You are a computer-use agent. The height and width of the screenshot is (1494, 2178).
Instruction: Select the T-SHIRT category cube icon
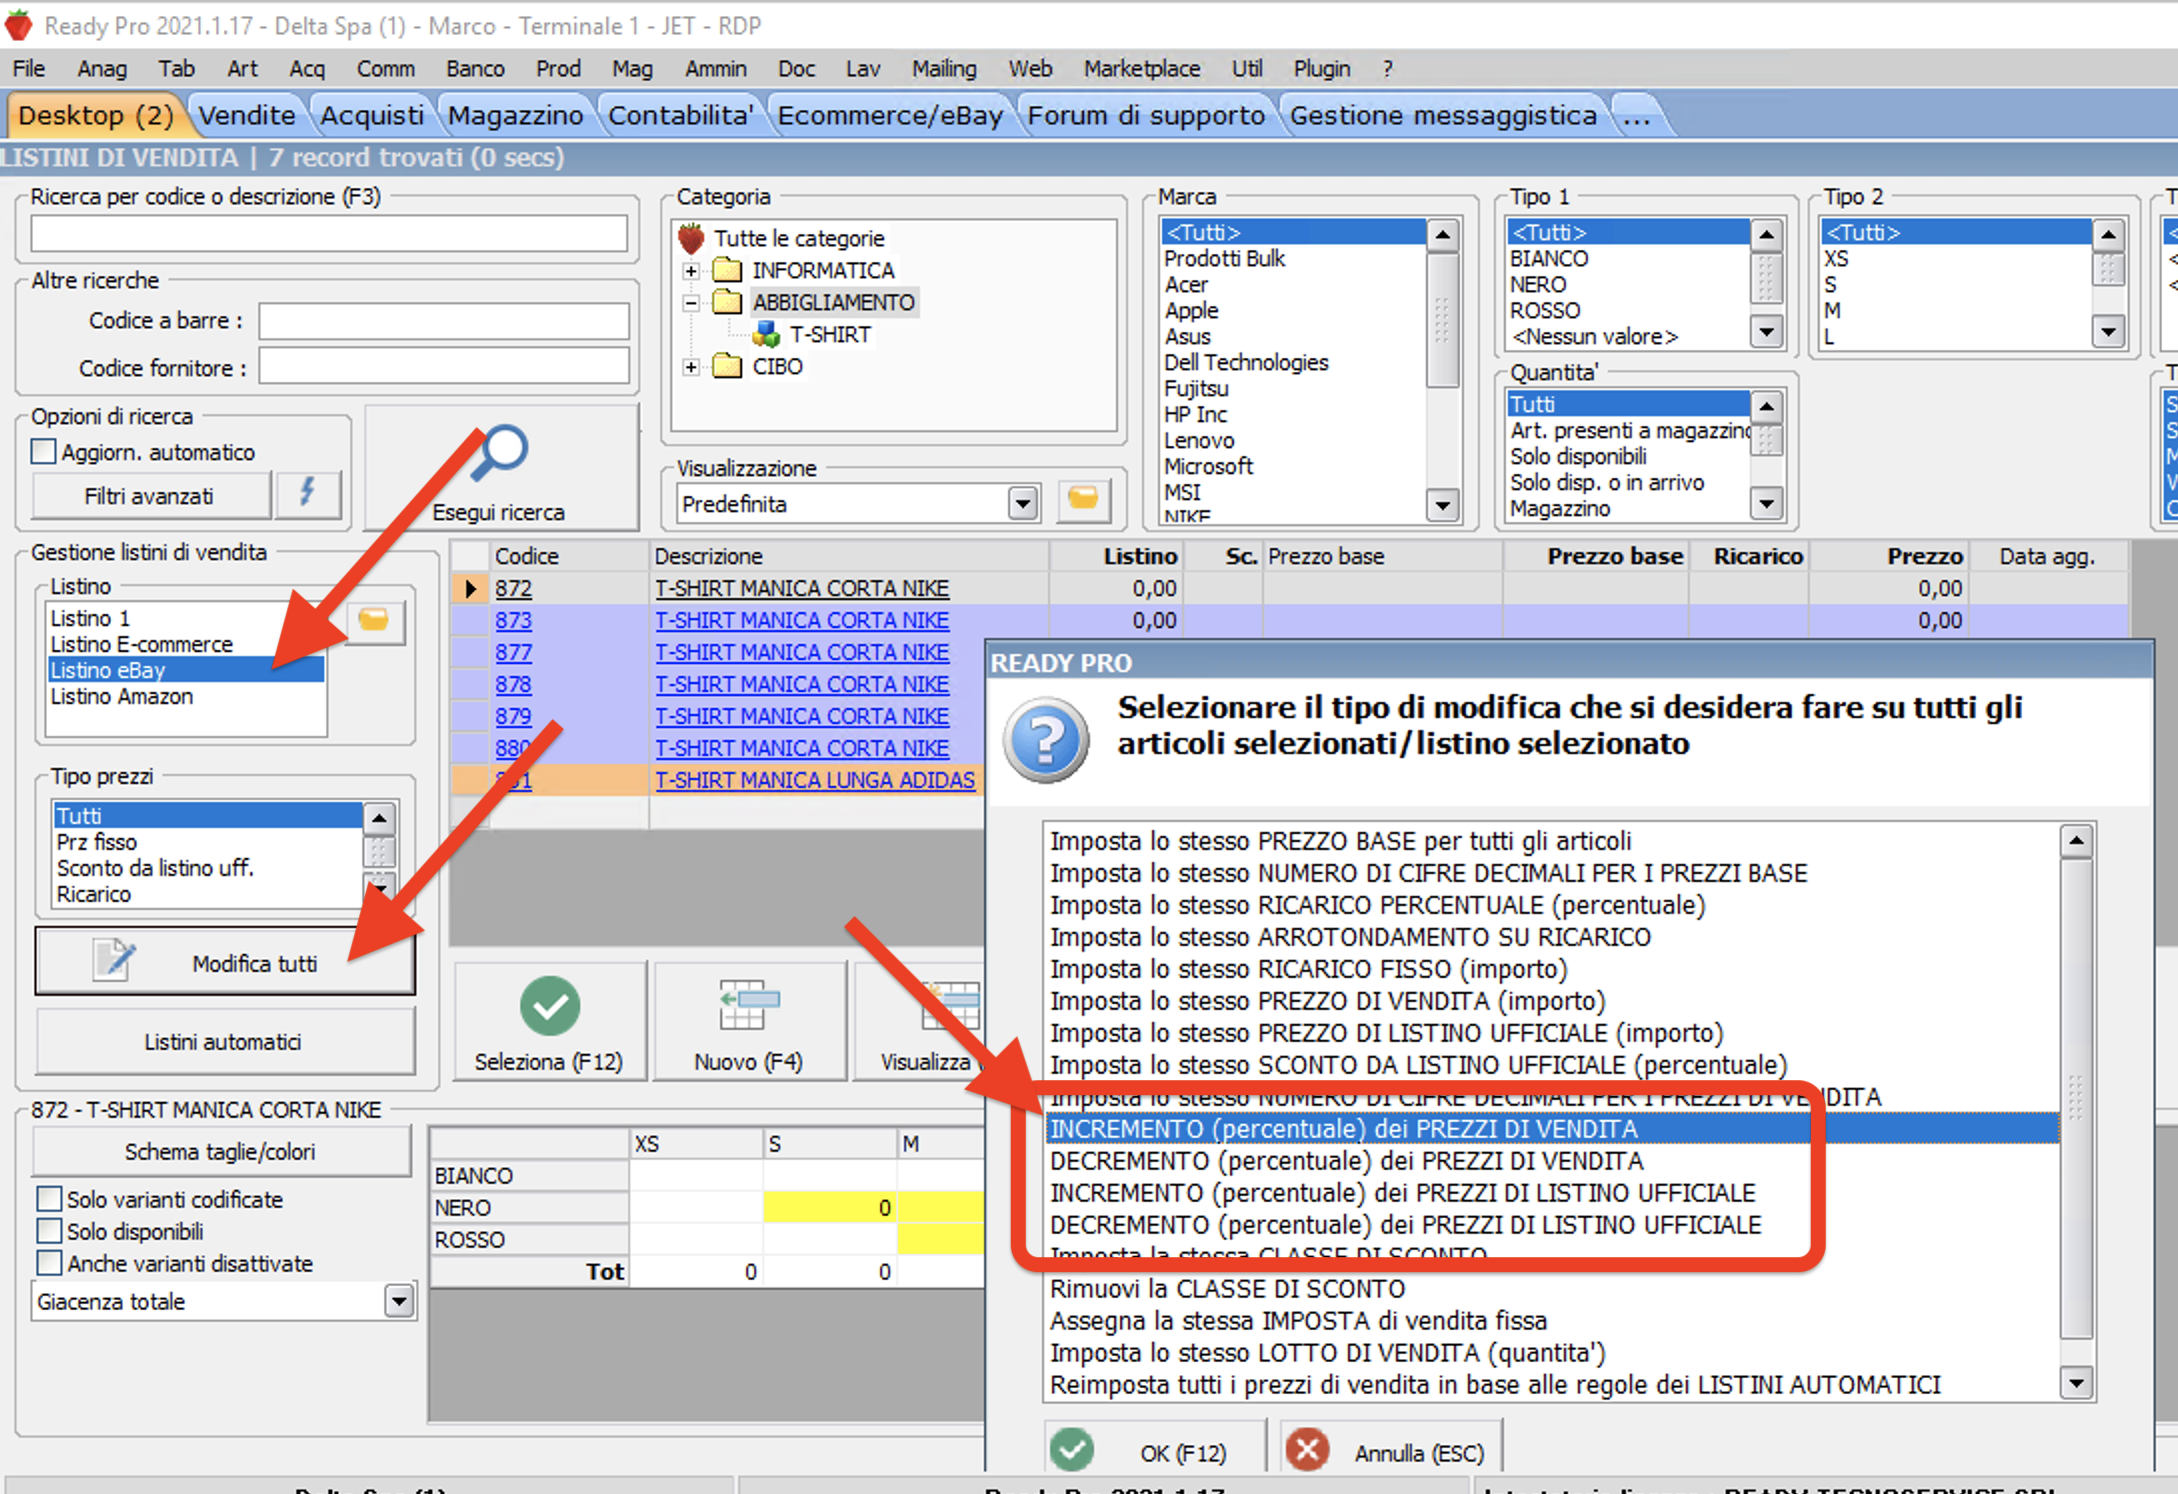(767, 334)
